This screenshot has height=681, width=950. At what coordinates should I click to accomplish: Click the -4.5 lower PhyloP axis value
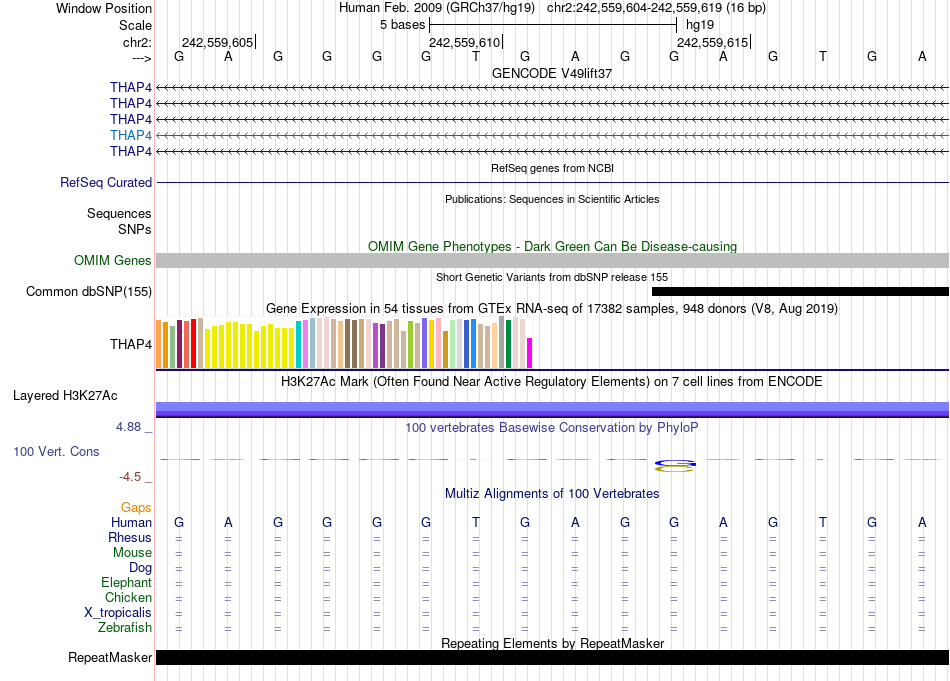coord(130,477)
